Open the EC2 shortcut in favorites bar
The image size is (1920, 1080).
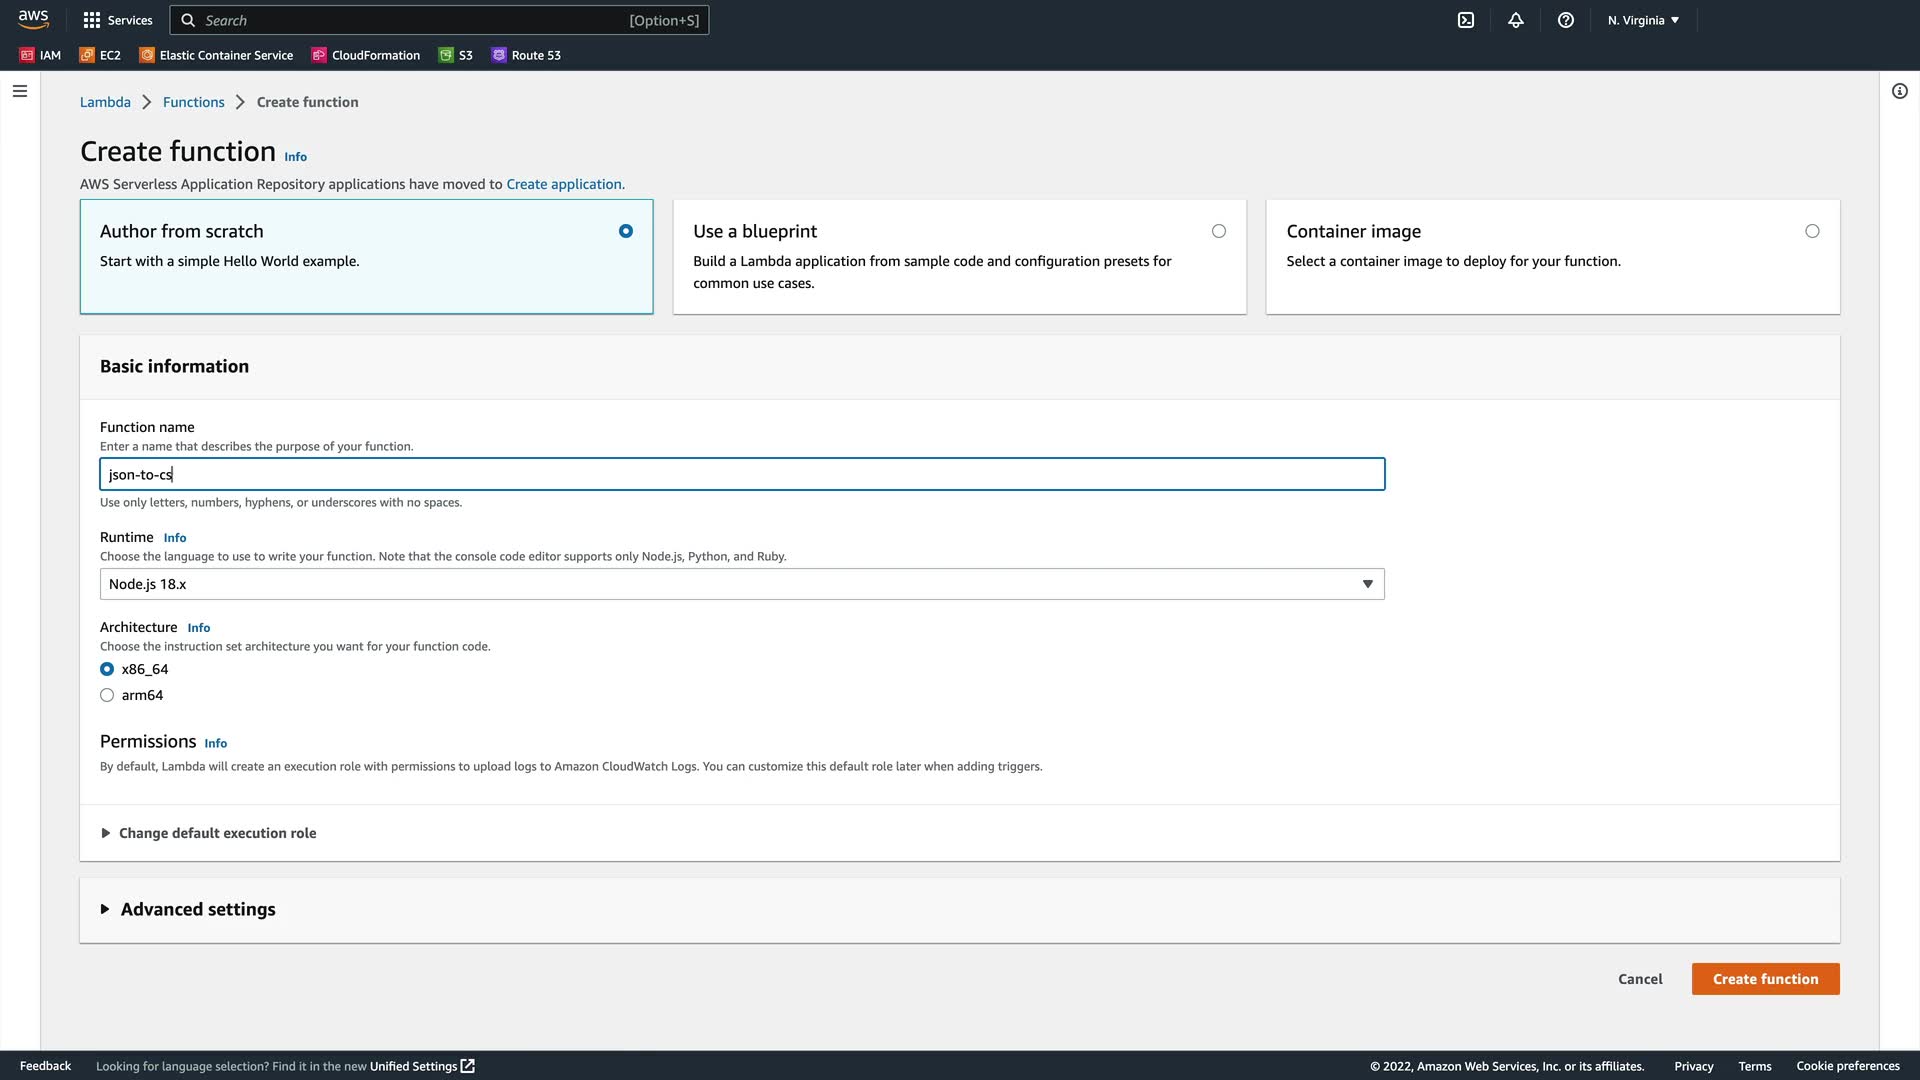point(100,55)
